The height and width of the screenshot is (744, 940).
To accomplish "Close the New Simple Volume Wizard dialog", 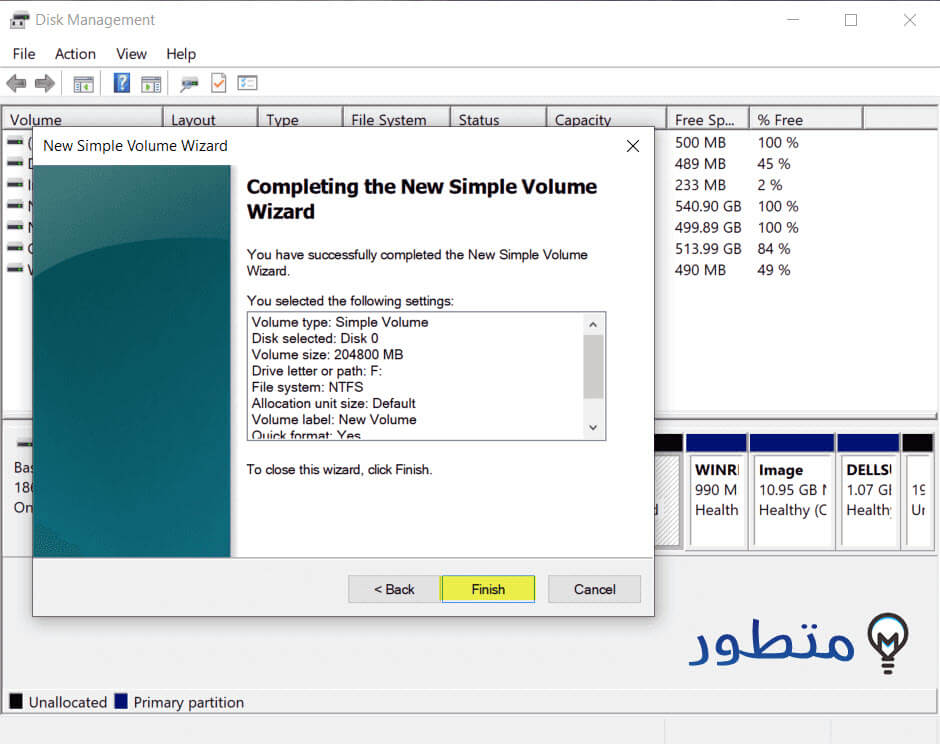I will [632, 146].
